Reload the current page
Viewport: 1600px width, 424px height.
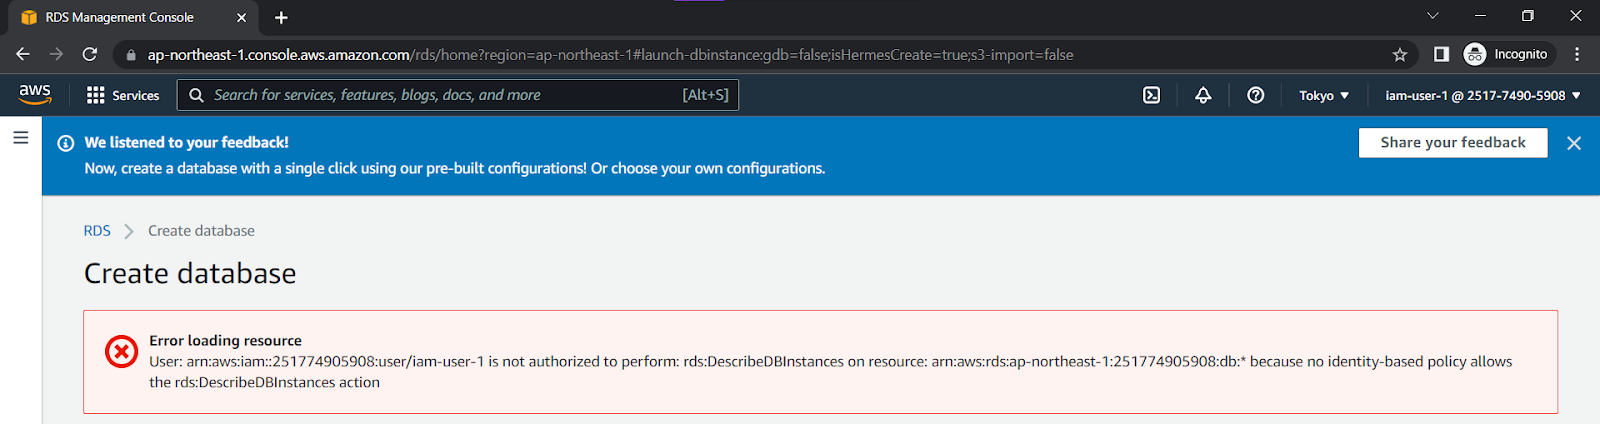coord(90,54)
